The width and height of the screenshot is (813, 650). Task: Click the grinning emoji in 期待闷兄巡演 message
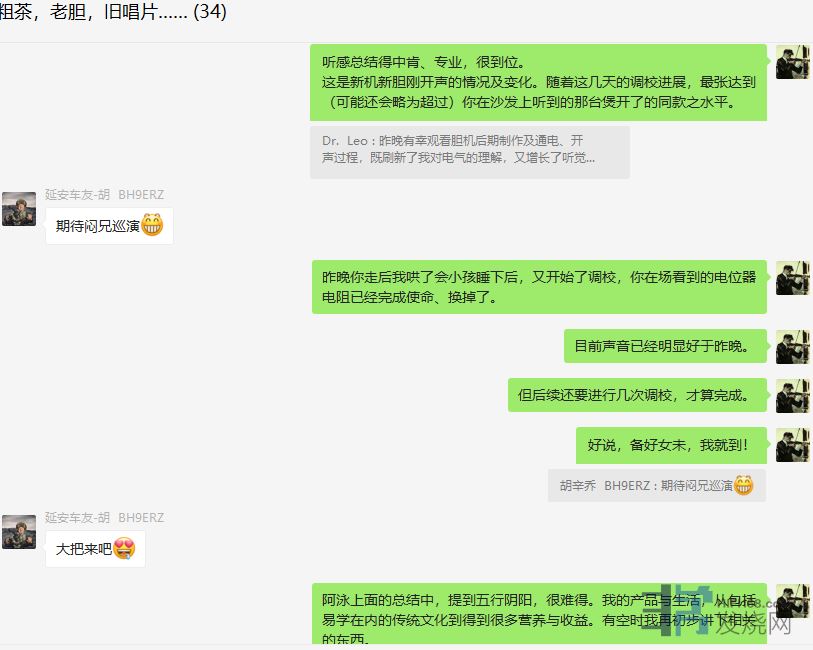pyautogui.click(x=152, y=225)
